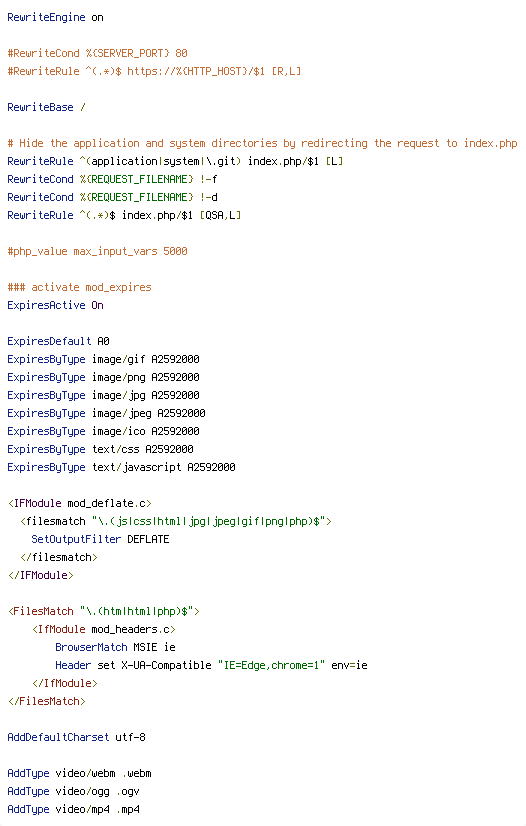Click the php_value max_input_vars comment

click(x=97, y=251)
